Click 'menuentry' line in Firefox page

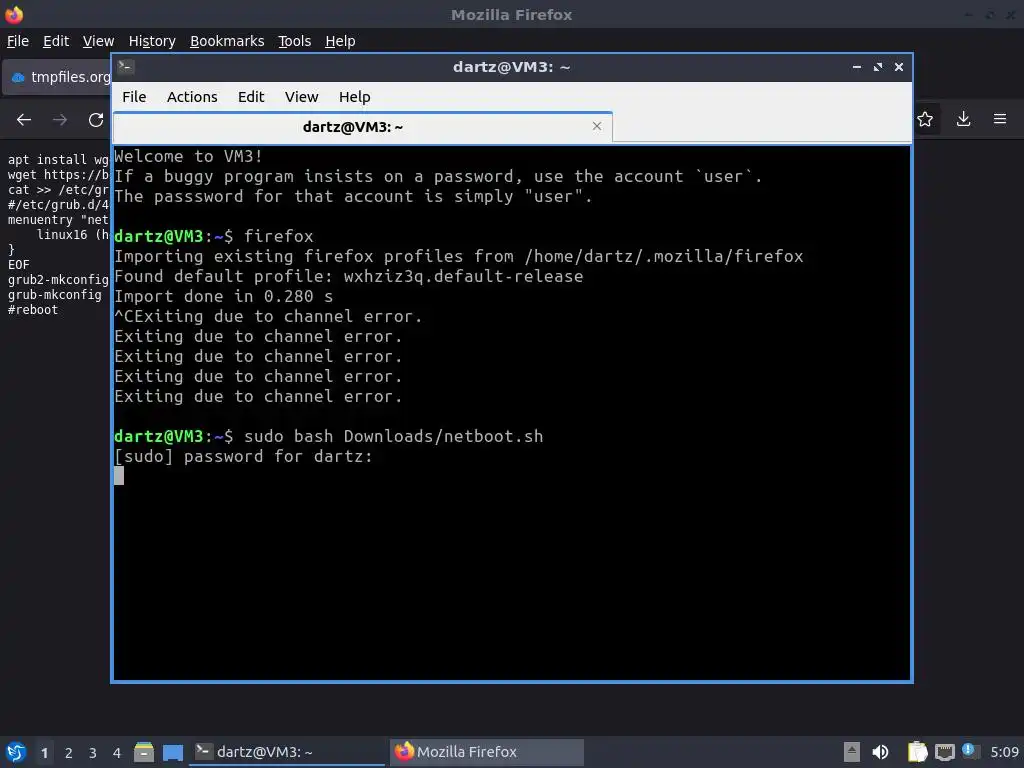click(58, 220)
